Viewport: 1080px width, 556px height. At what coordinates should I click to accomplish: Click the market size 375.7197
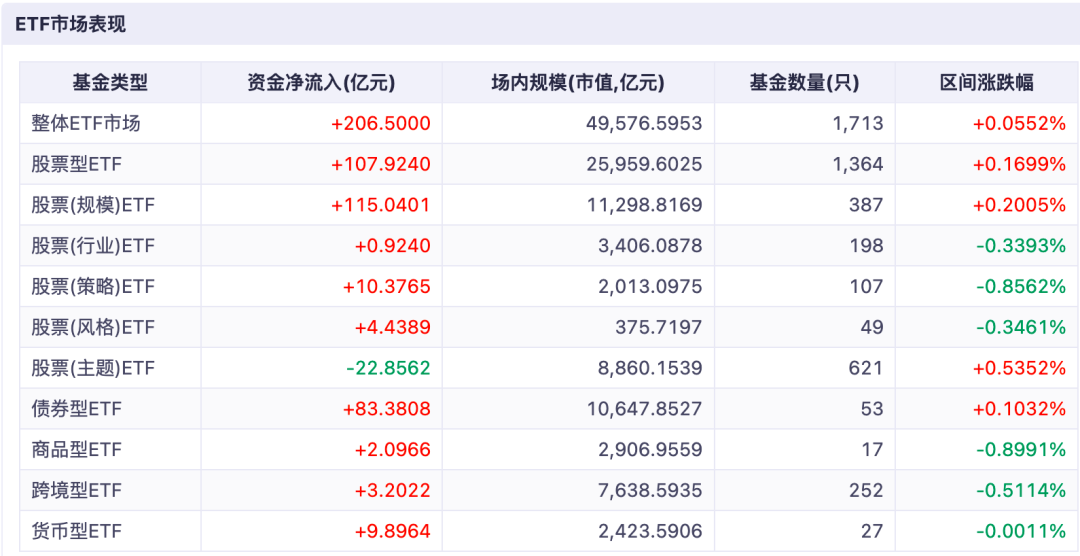[x=659, y=327]
